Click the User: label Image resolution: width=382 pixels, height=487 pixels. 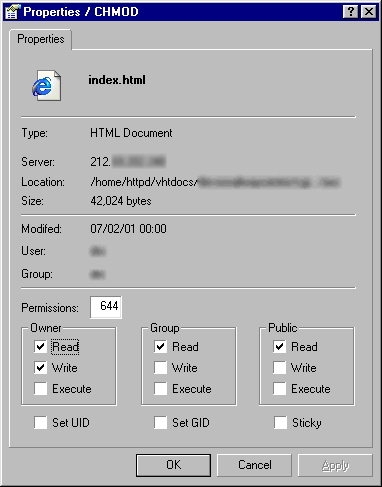(x=33, y=251)
